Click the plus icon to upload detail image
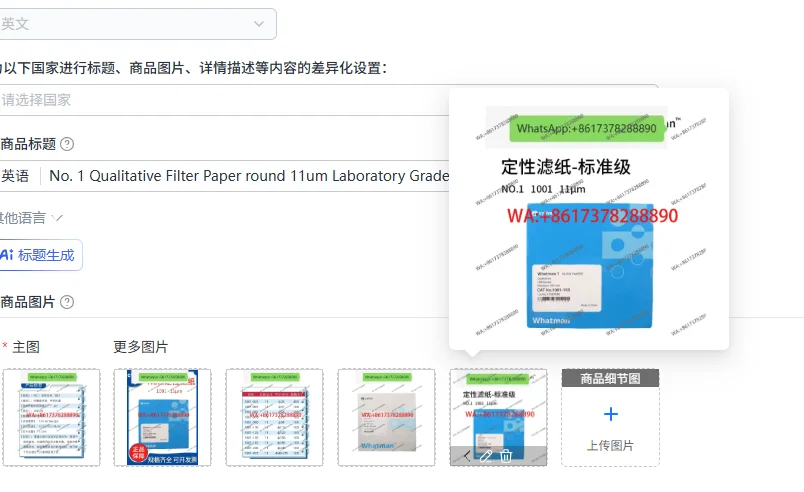The height and width of the screenshot is (492, 804). 611,414
